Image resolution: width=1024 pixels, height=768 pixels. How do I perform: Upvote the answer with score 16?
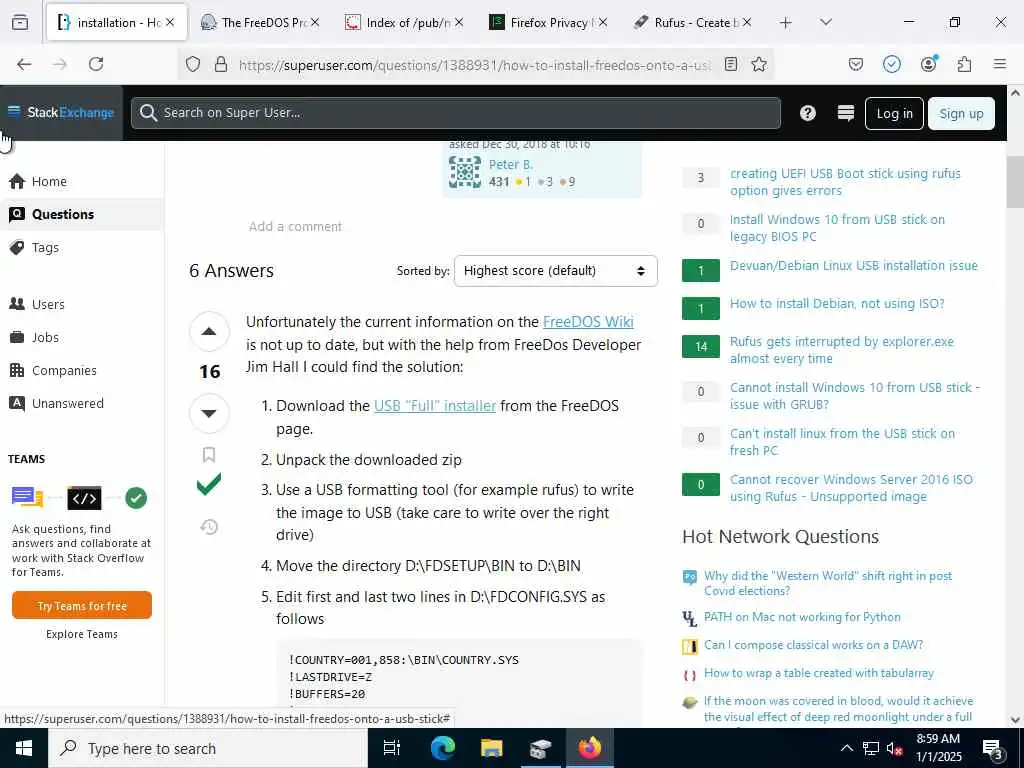click(209, 332)
